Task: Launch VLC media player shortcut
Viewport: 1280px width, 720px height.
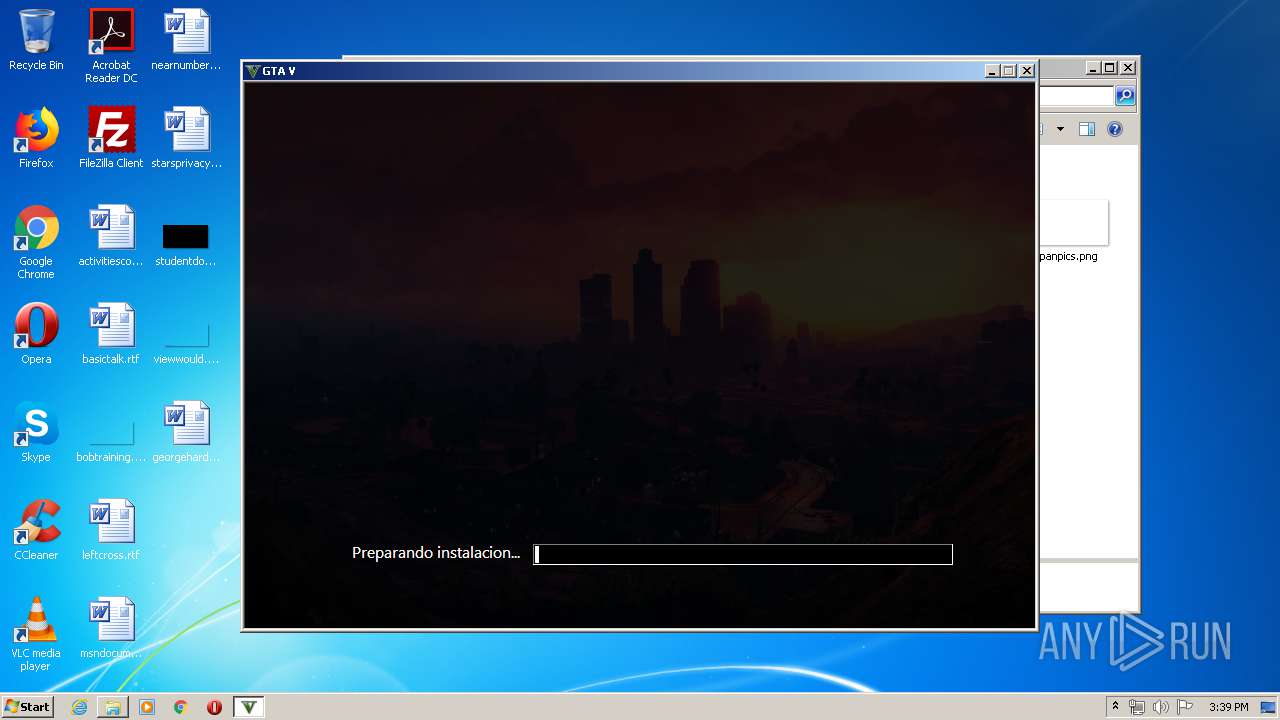Action: pyautogui.click(x=36, y=634)
